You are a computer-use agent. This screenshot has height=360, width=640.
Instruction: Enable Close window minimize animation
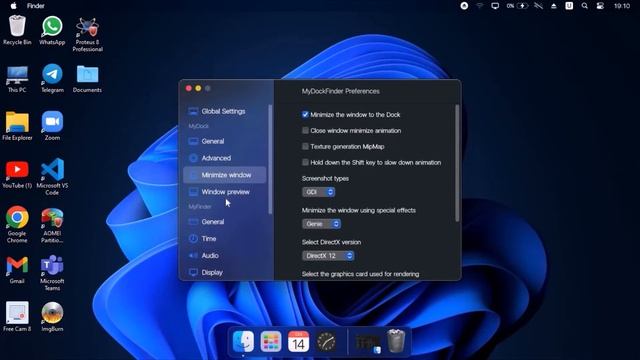(x=305, y=131)
